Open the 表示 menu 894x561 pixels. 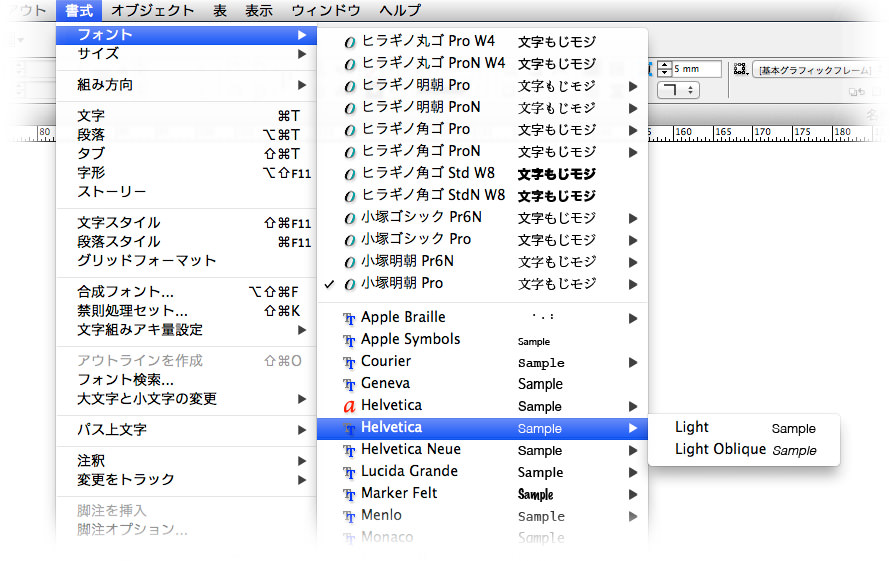pos(259,10)
